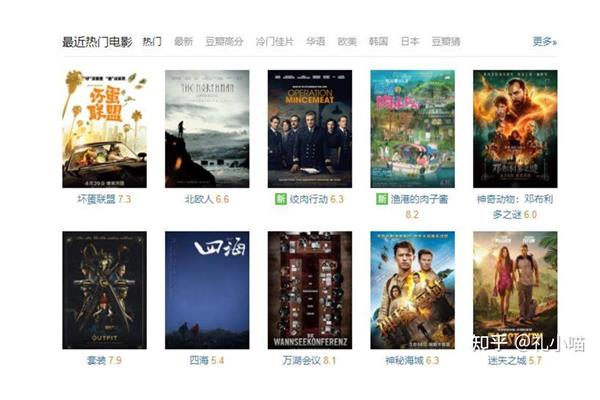Open The Northman poster thumbnail
600x400 pixels.
click(207, 129)
